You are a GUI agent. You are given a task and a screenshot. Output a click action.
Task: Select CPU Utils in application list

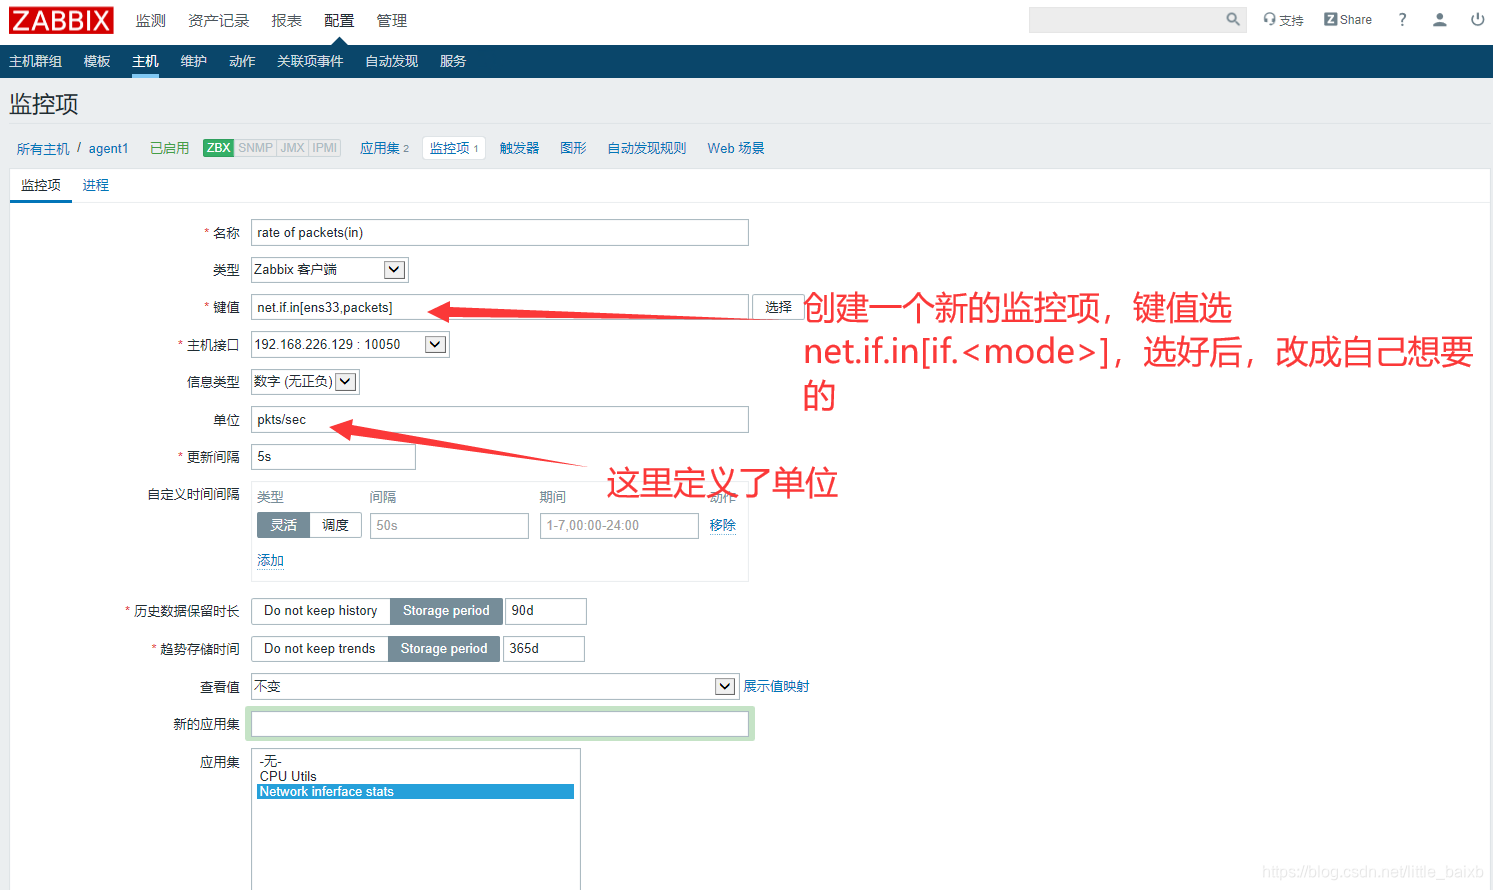[415, 777]
